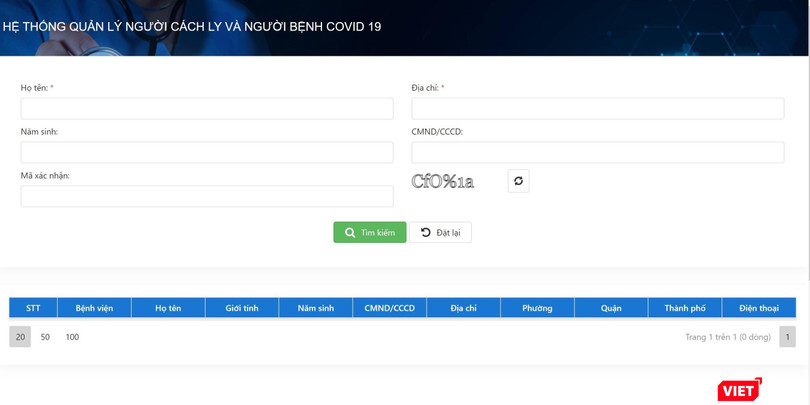
Task: Select 100 rows per page
Action: [x=72, y=337]
